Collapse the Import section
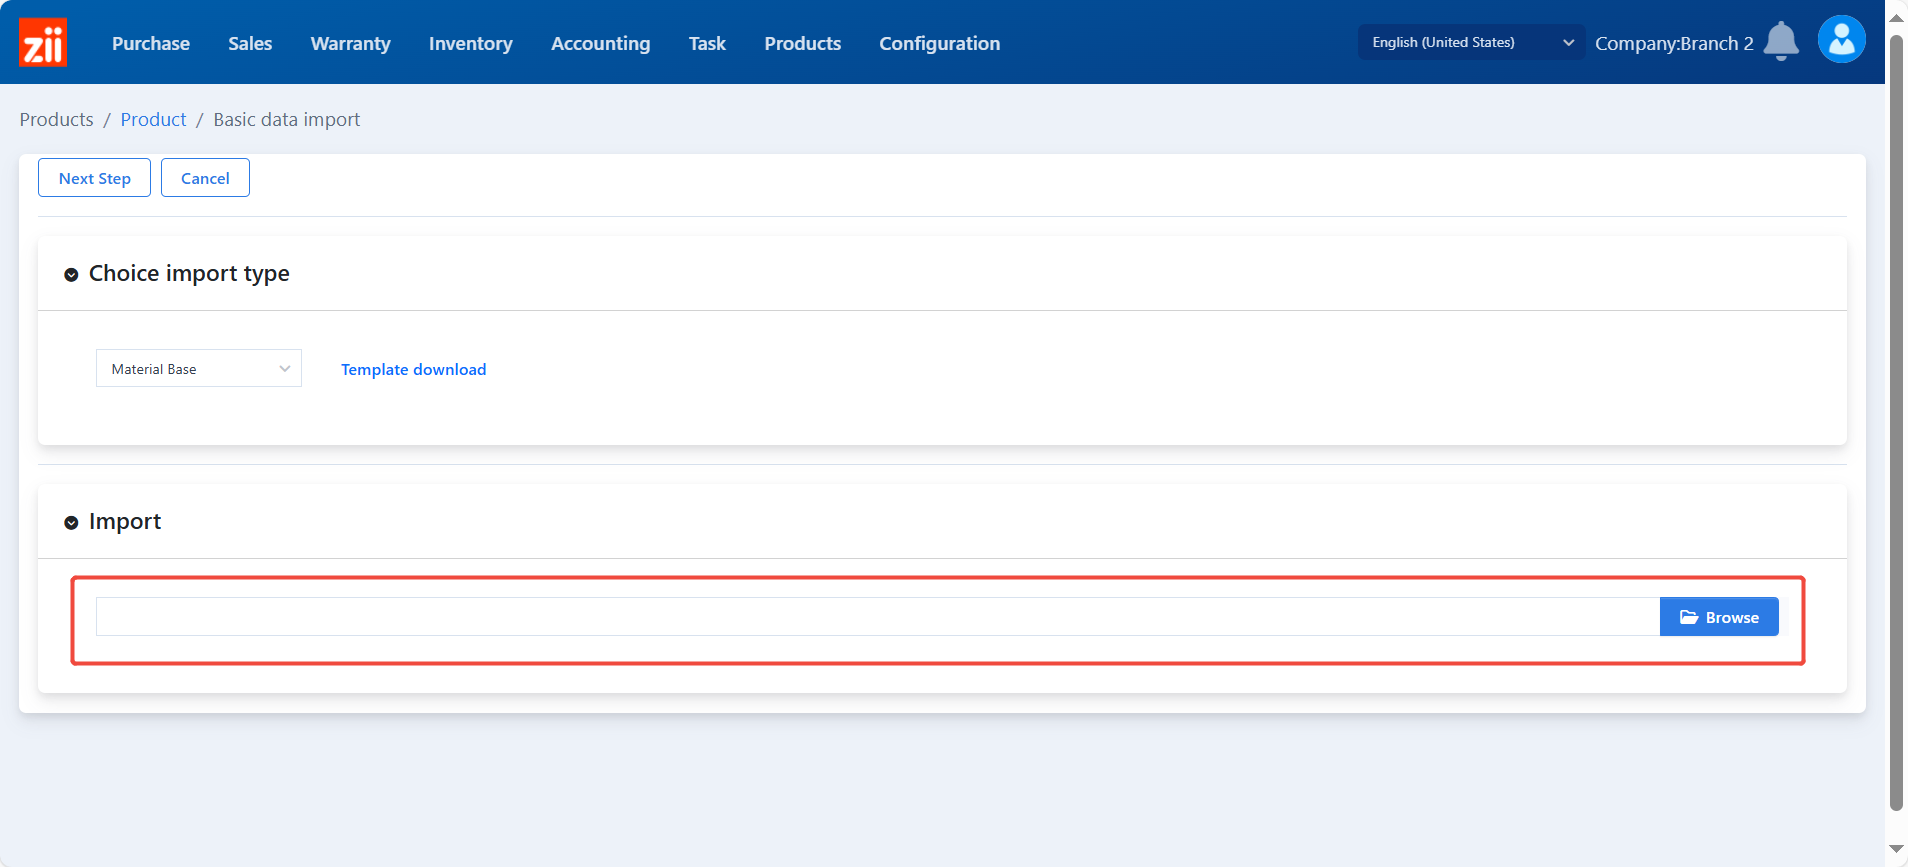 71,523
